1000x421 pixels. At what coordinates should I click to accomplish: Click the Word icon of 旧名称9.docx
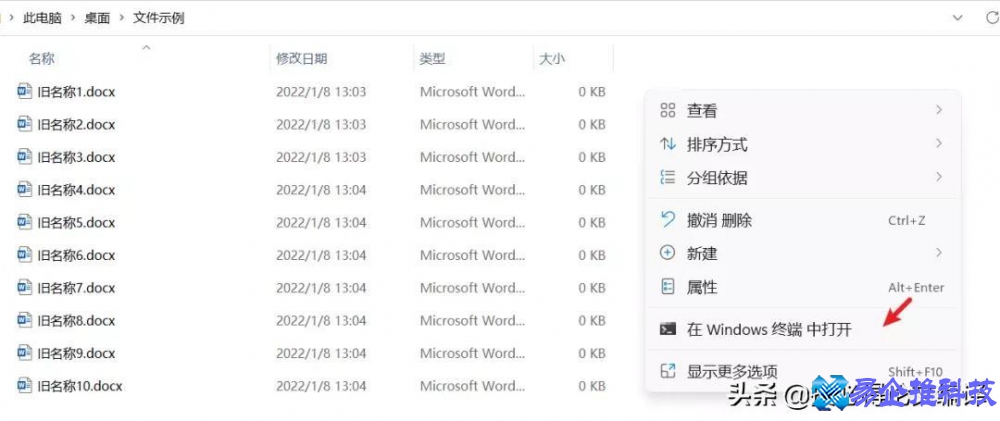click(x=24, y=353)
